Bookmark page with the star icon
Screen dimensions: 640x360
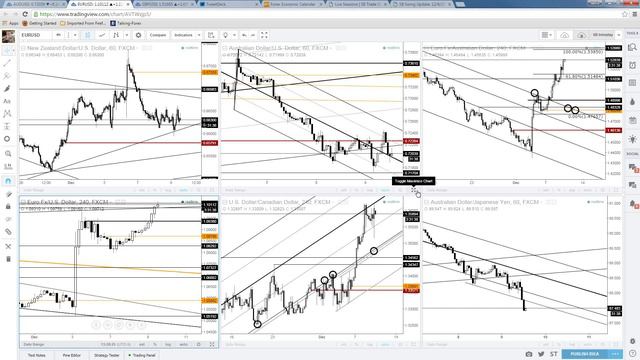(x=624, y=14)
